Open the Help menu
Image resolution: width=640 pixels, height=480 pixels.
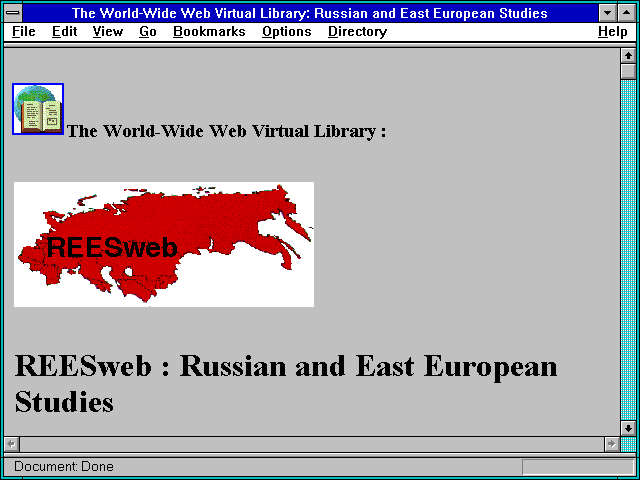pyautogui.click(x=613, y=32)
